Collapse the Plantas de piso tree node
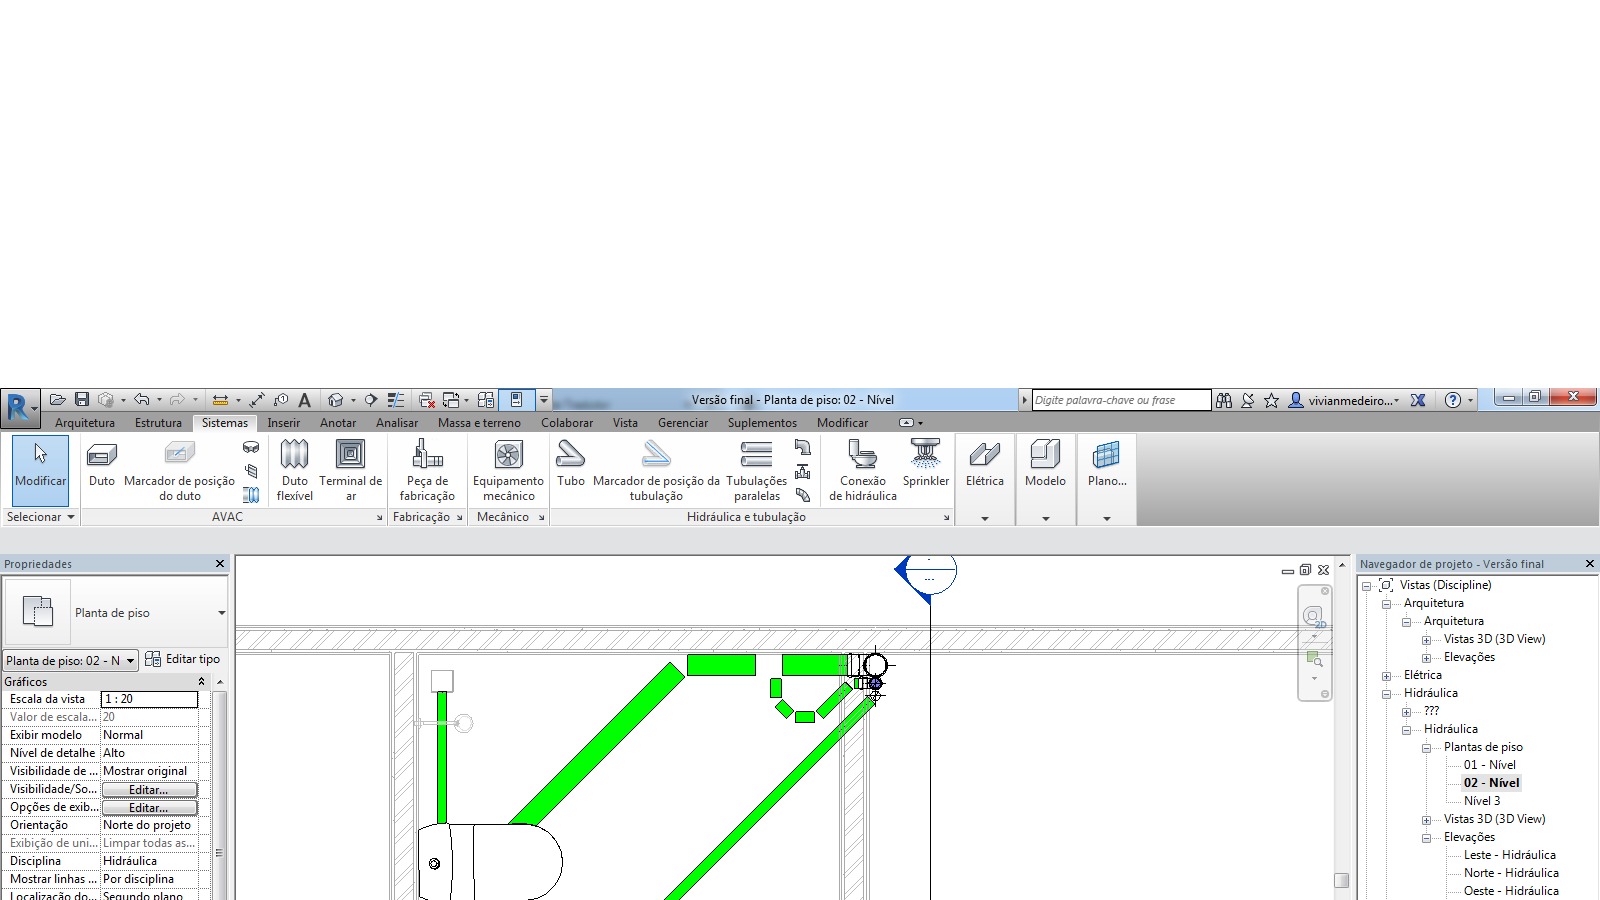This screenshot has width=1600, height=900. pyautogui.click(x=1426, y=748)
